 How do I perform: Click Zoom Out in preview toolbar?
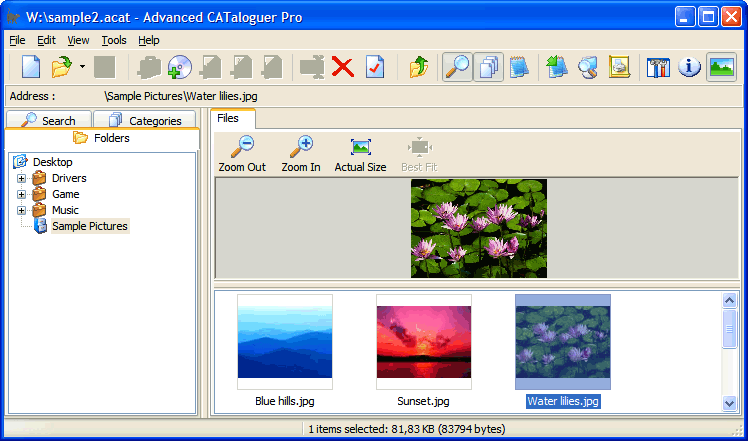242,154
